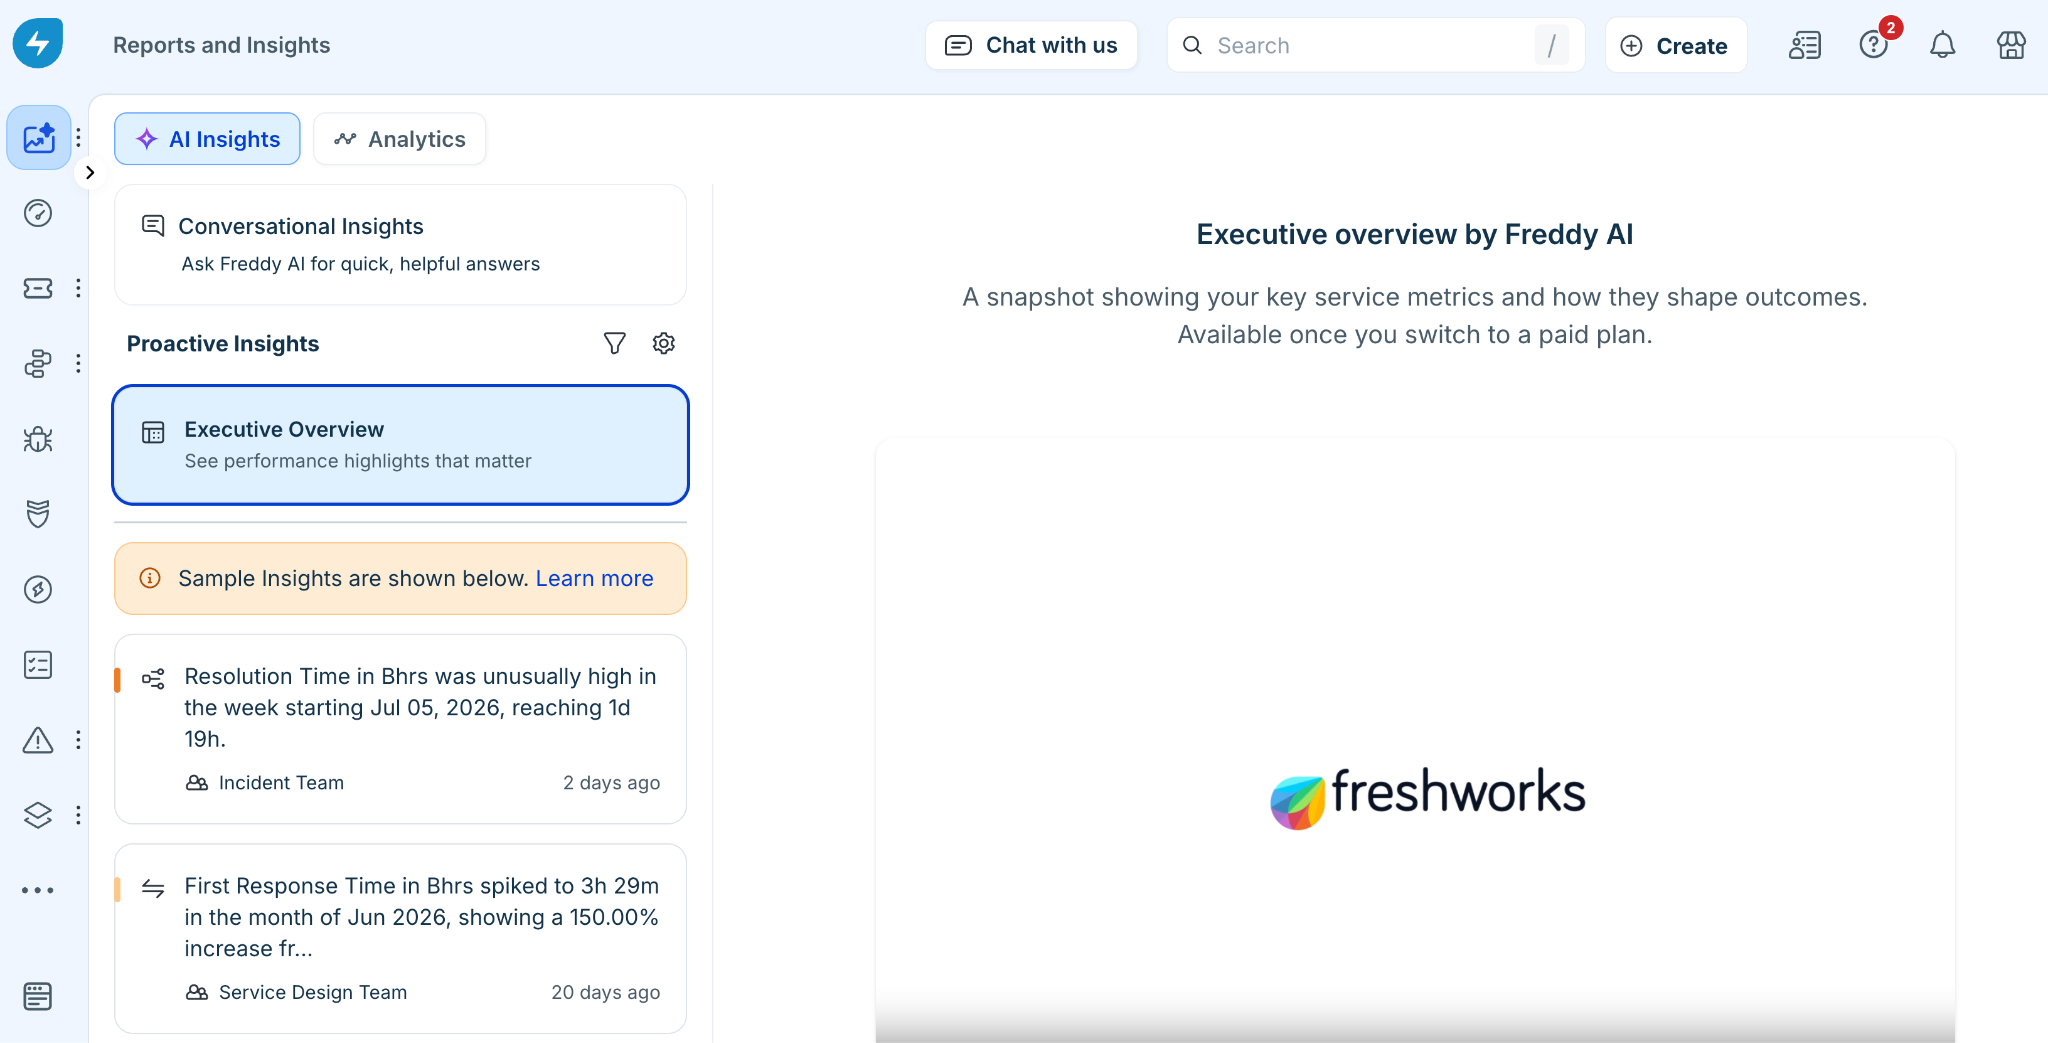Open the marketplace store icon
Image resolution: width=2048 pixels, height=1043 pixels.
pos(2011,45)
